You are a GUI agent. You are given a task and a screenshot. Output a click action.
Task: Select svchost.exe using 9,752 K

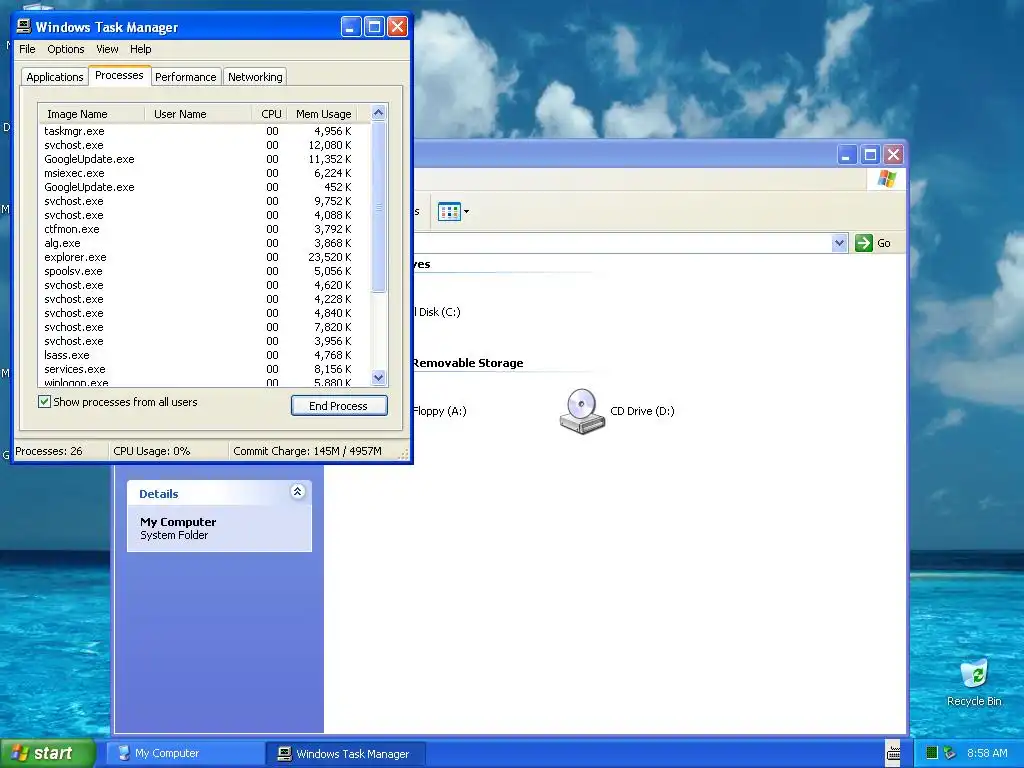(x=204, y=201)
